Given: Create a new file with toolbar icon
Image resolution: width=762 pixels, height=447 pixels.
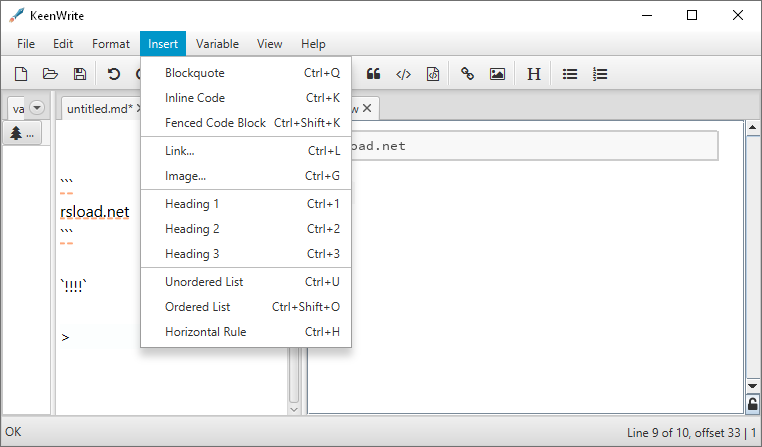Looking at the screenshot, I should [x=21, y=74].
